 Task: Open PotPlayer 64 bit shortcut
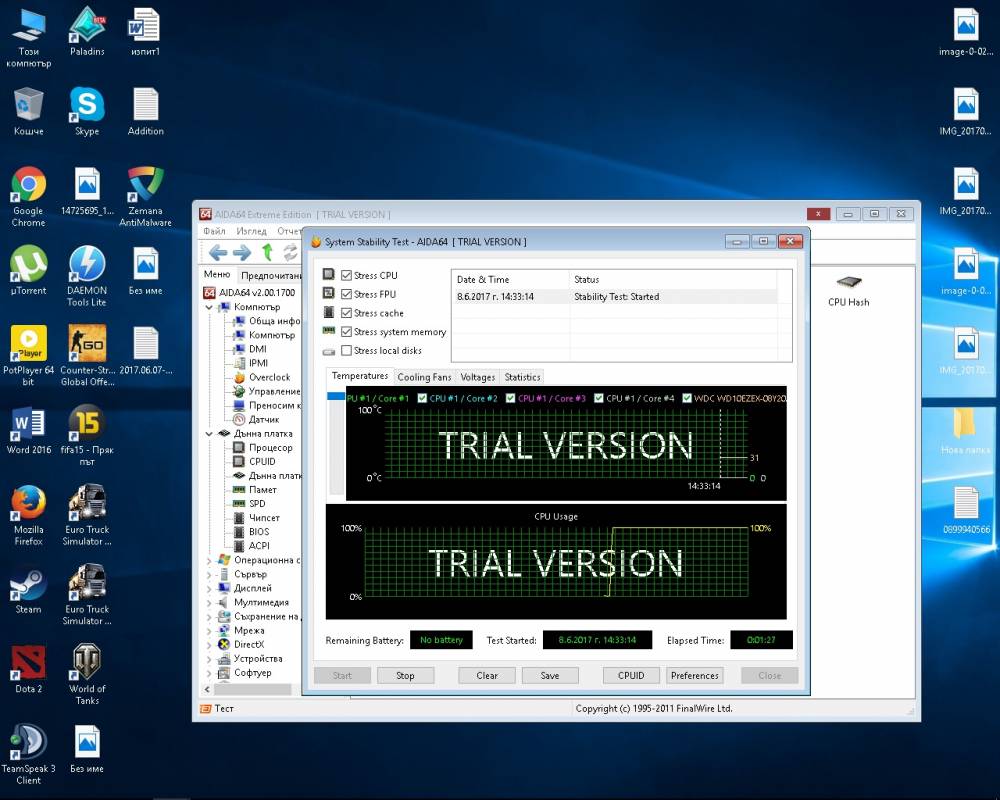point(28,355)
